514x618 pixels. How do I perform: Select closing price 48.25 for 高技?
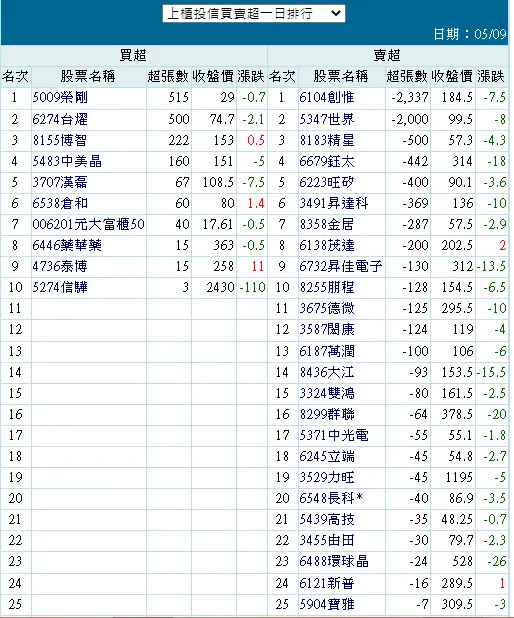pyautogui.click(x=457, y=519)
